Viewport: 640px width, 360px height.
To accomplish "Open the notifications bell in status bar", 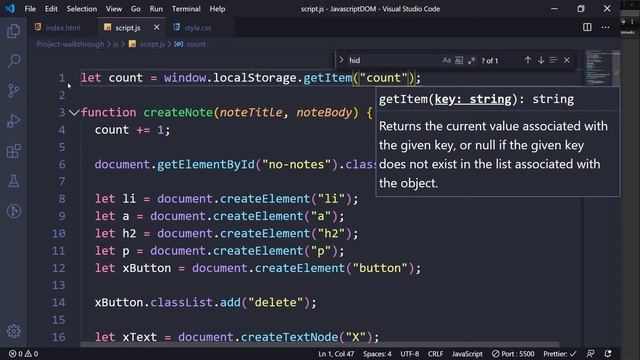I will [608, 354].
